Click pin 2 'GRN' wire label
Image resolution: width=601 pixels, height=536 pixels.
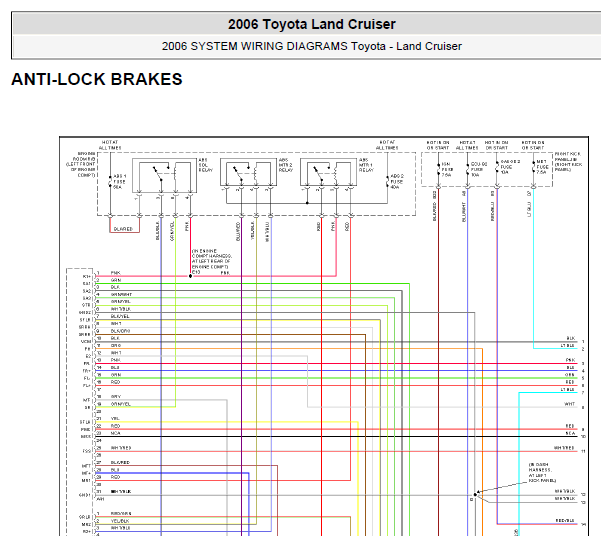point(116,280)
